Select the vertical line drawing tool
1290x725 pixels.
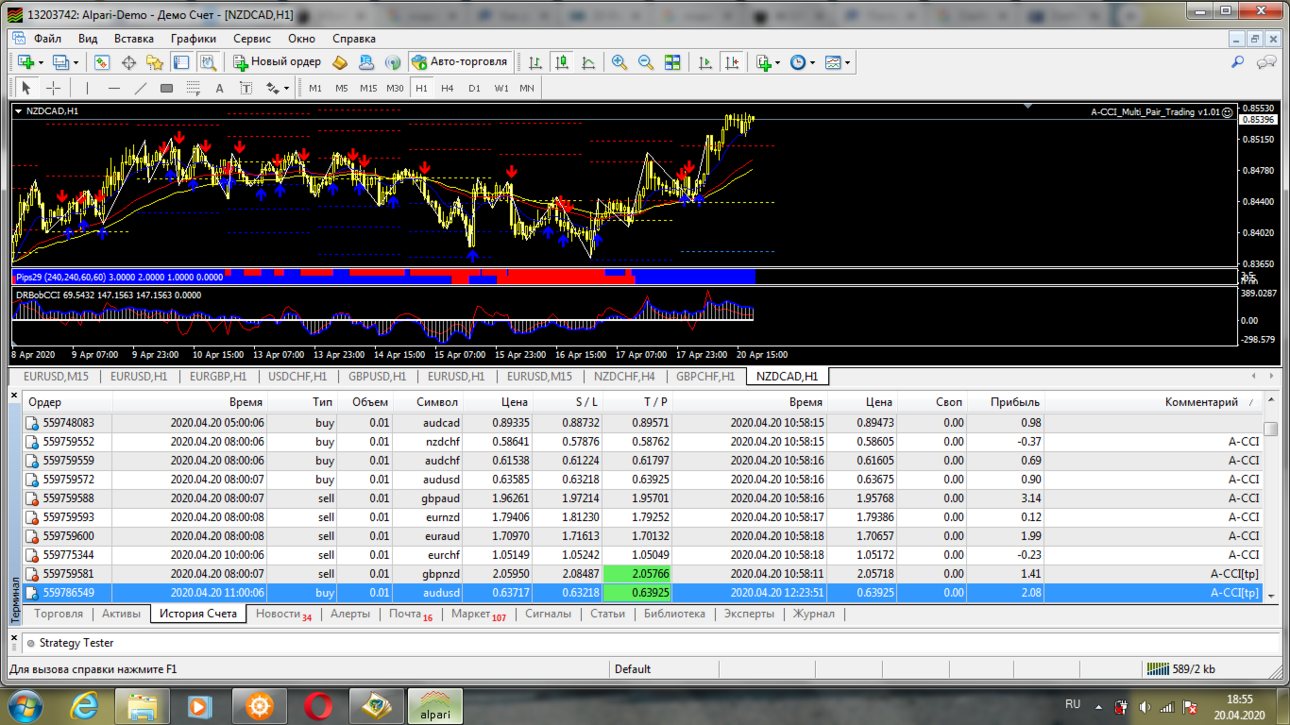point(88,88)
